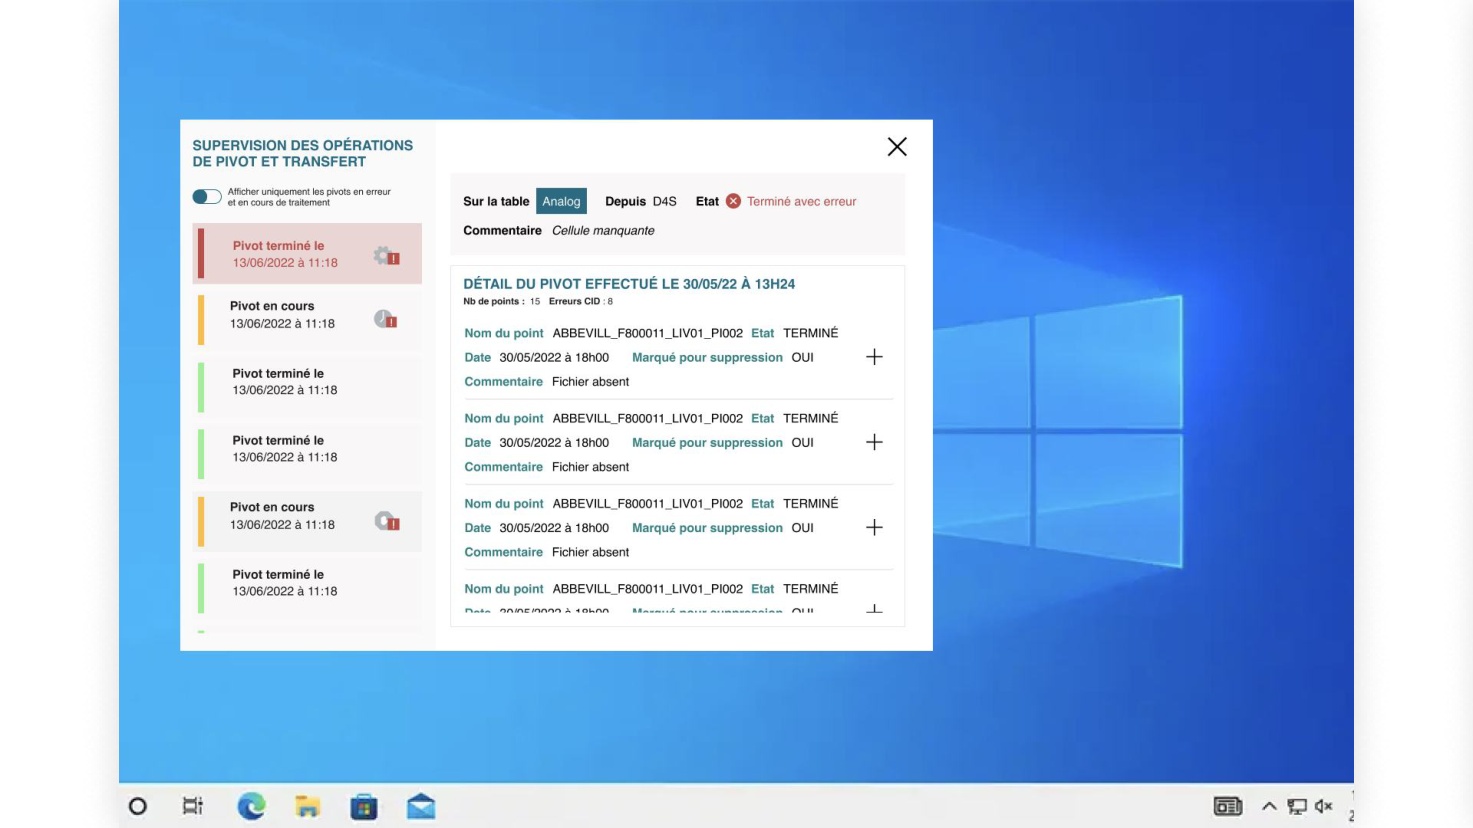Click the muted volume icon in tray
The width and height of the screenshot is (1473, 828).
tap(1324, 806)
